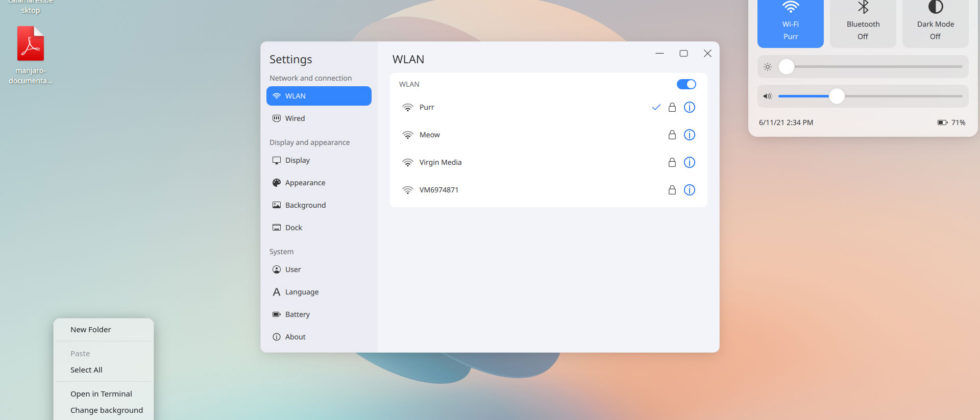Open info for the Meow network
980x420 pixels.
pyautogui.click(x=689, y=135)
